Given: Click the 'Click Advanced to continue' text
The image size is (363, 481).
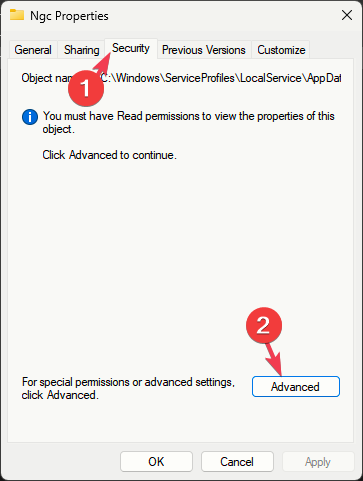Looking at the screenshot, I should point(109,155).
